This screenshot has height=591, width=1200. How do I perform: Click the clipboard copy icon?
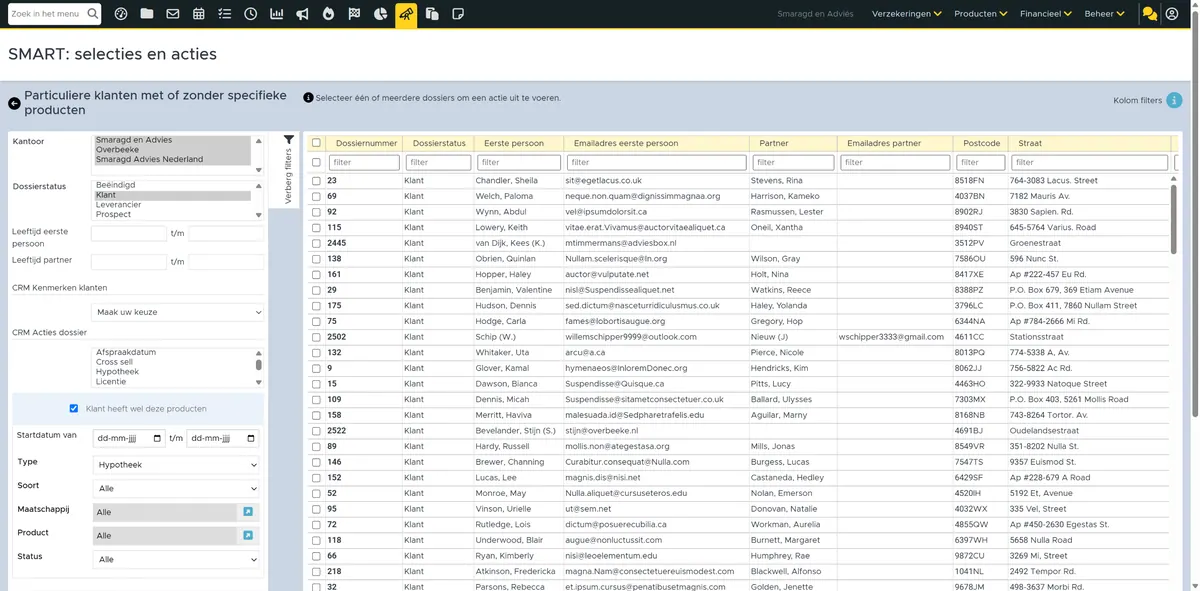click(432, 14)
